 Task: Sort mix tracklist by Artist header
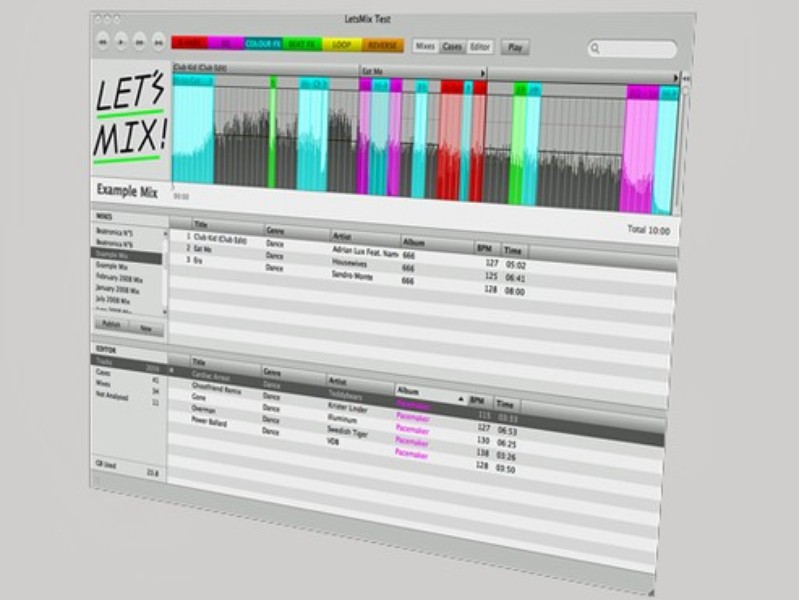pyautogui.click(x=365, y=237)
